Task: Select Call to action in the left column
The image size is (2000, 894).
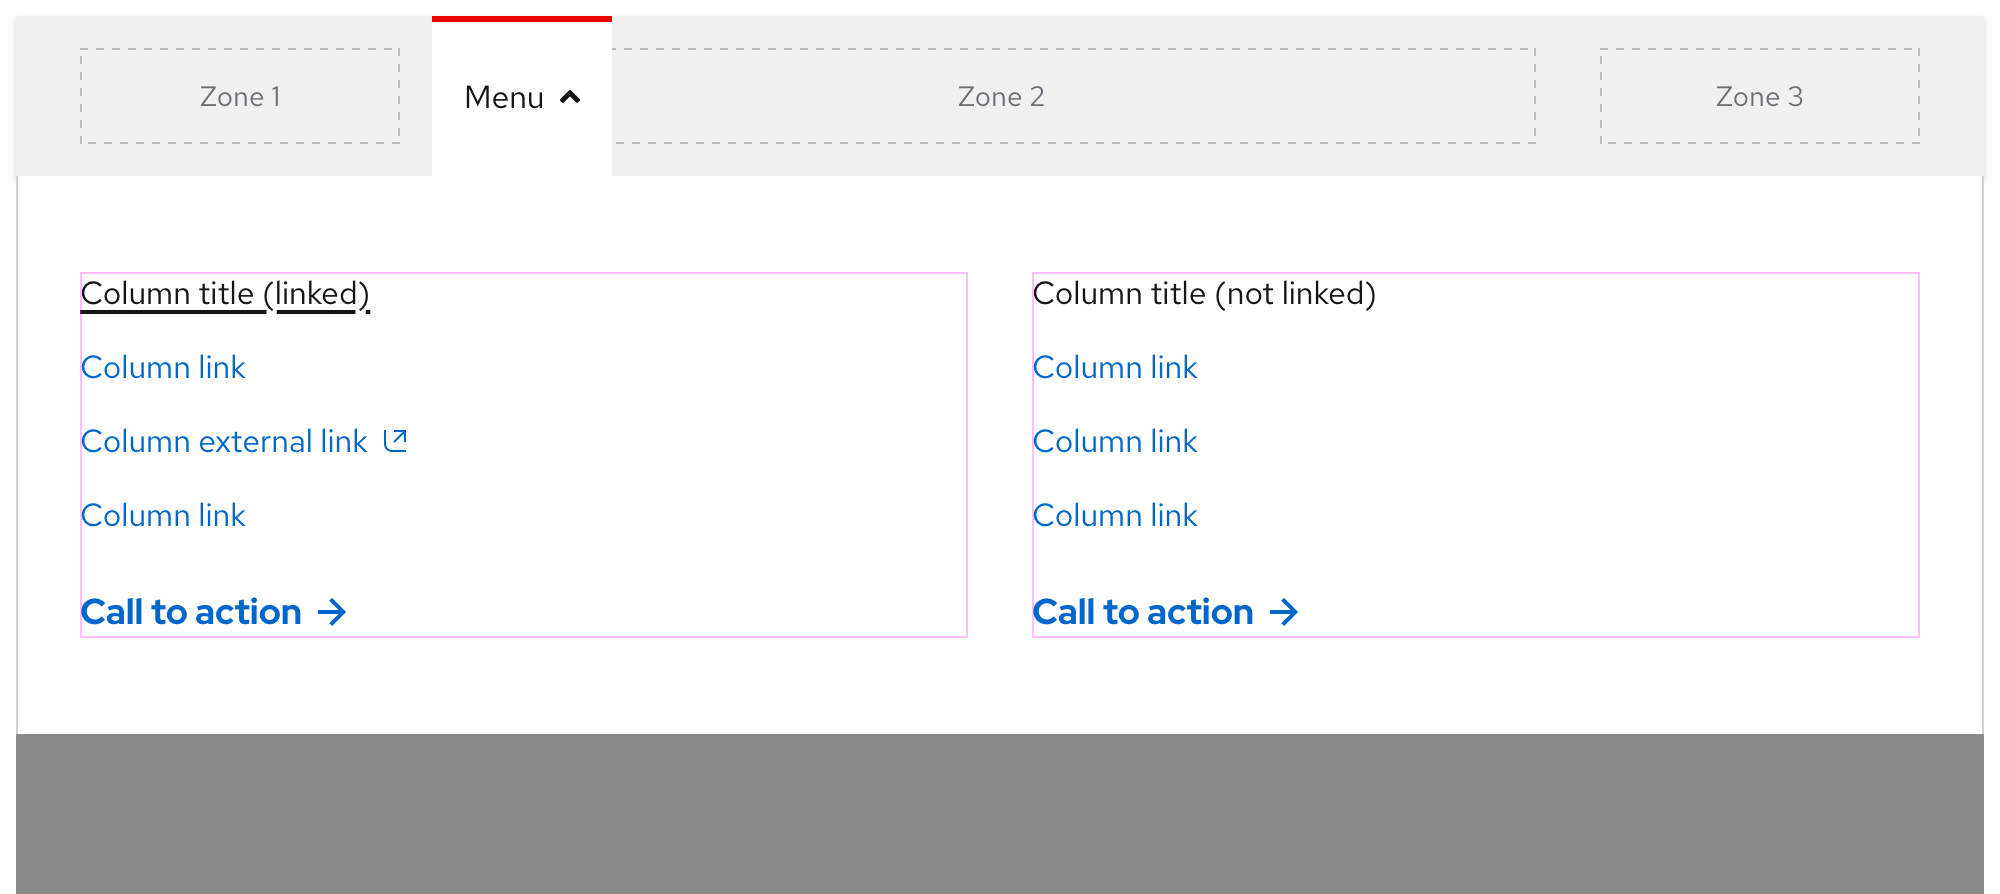Action: click(190, 611)
